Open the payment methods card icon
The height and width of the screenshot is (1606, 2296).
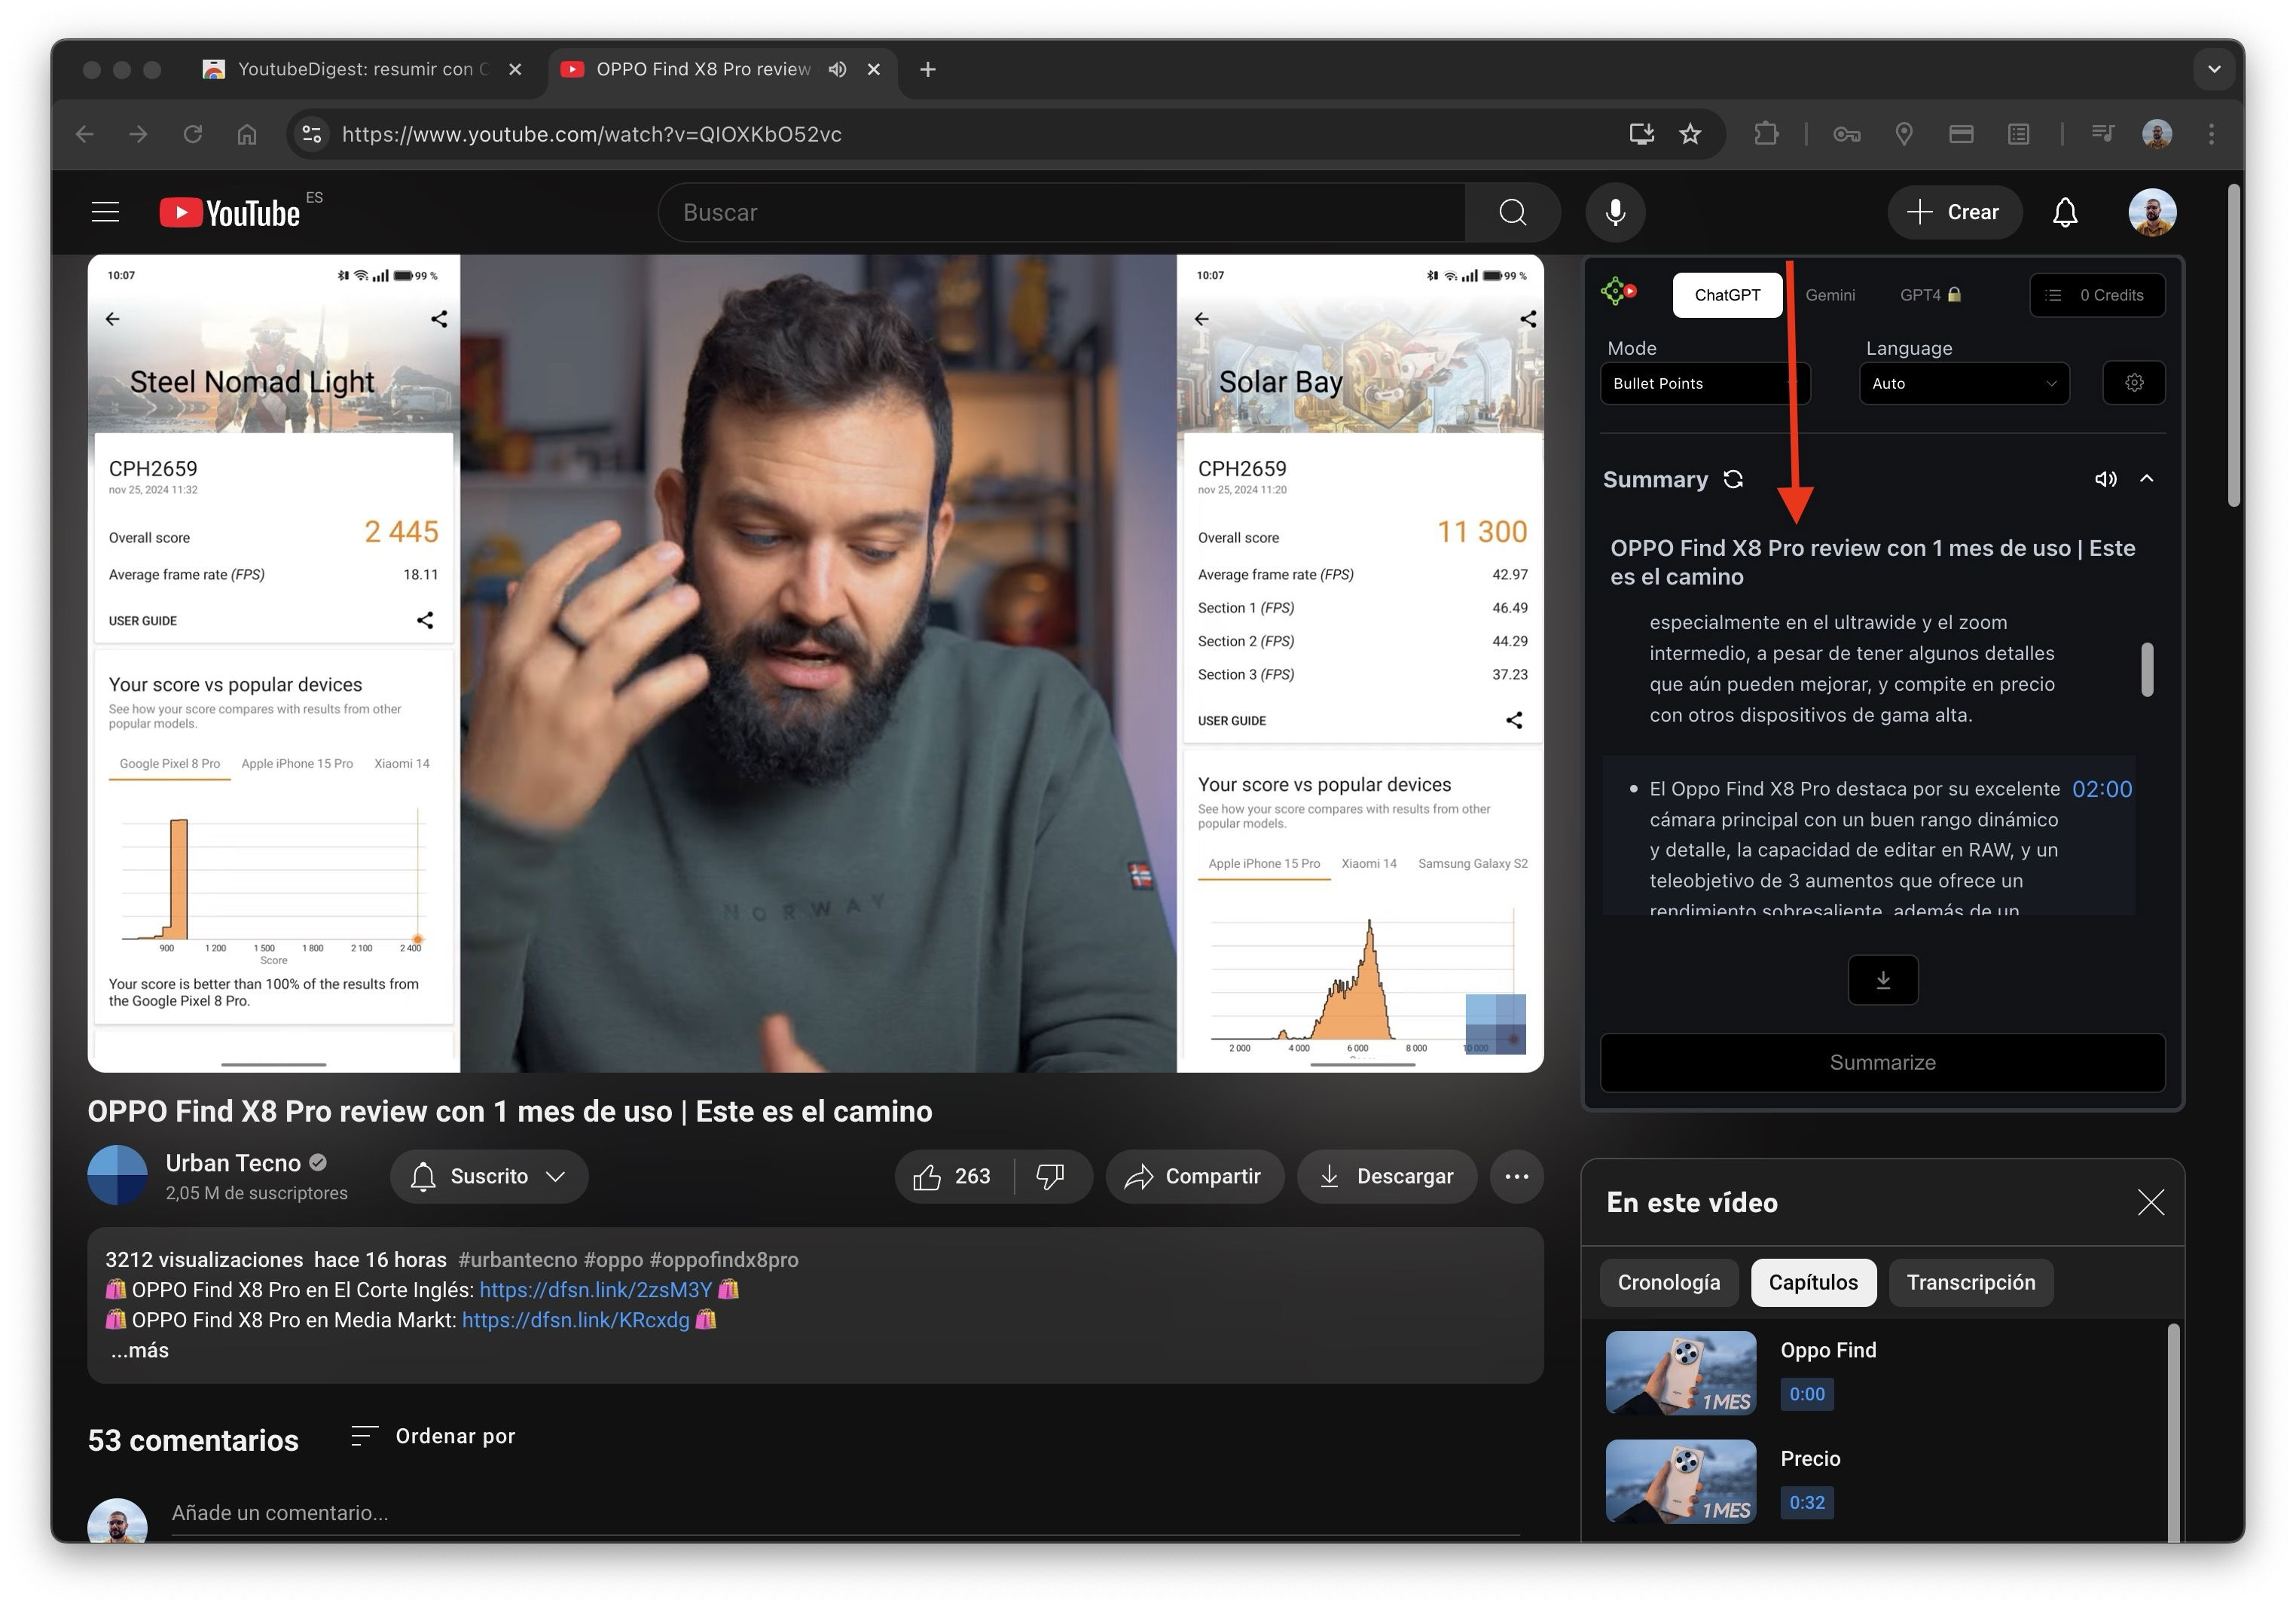[1961, 134]
